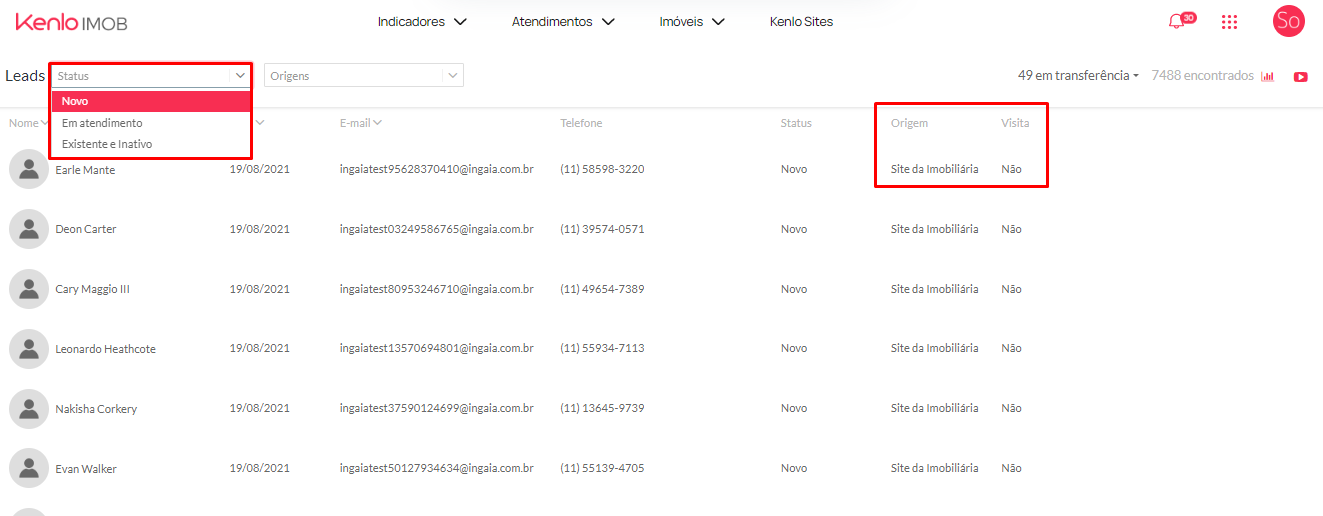Viewport: 1323px width, 516px height.
Task: Click email ingaiatest80953246710@ingaia.com.br
Action: 436,289
